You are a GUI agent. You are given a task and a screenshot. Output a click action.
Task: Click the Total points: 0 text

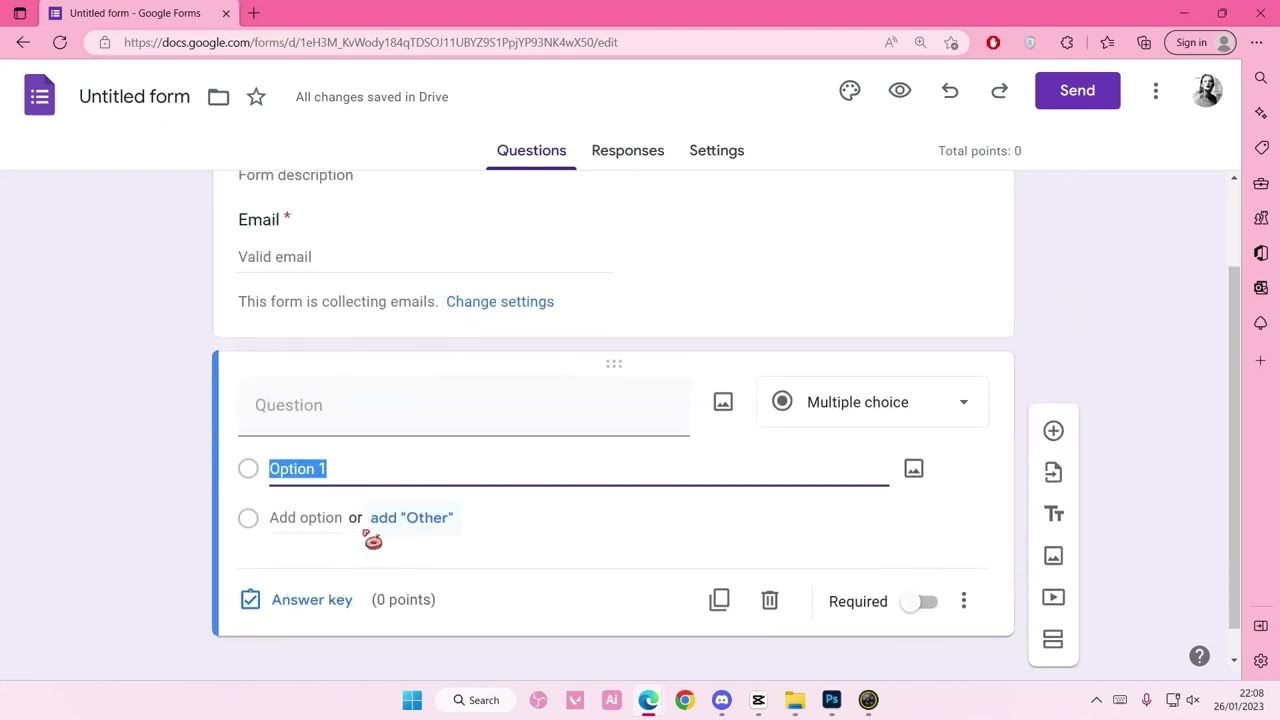point(979,151)
